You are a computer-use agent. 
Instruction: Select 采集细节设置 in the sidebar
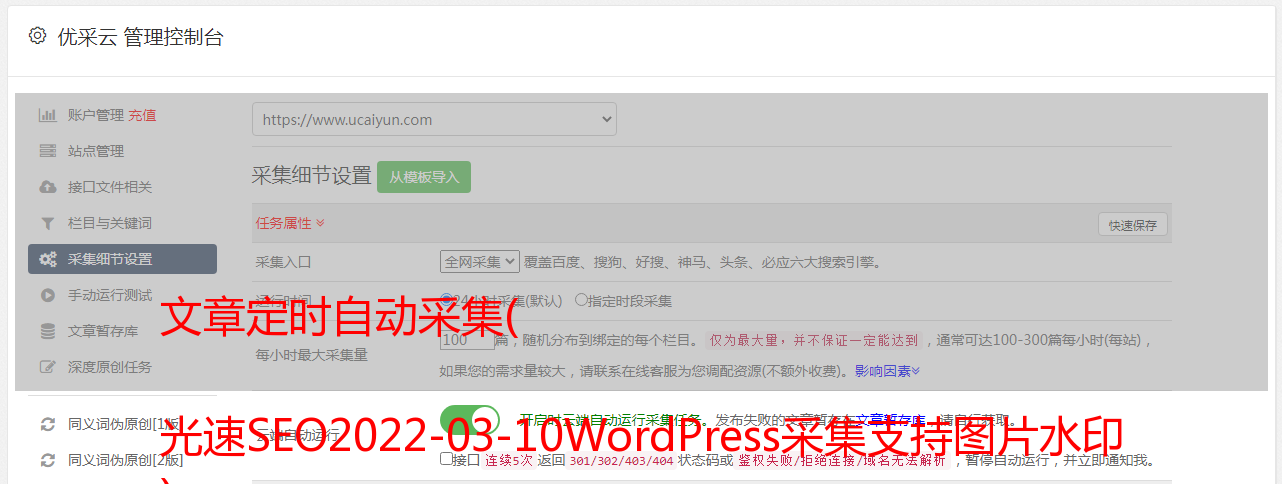tap(122, 259)
